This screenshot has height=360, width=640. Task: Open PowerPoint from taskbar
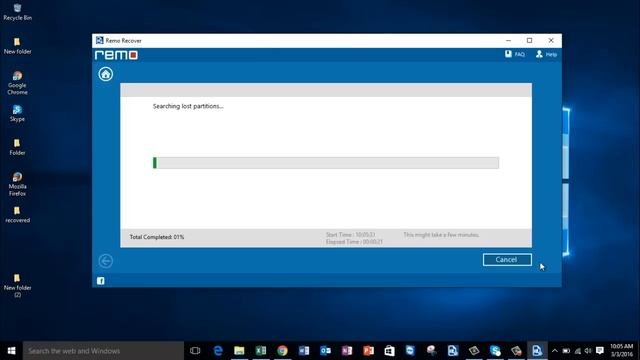coord(368,351)
